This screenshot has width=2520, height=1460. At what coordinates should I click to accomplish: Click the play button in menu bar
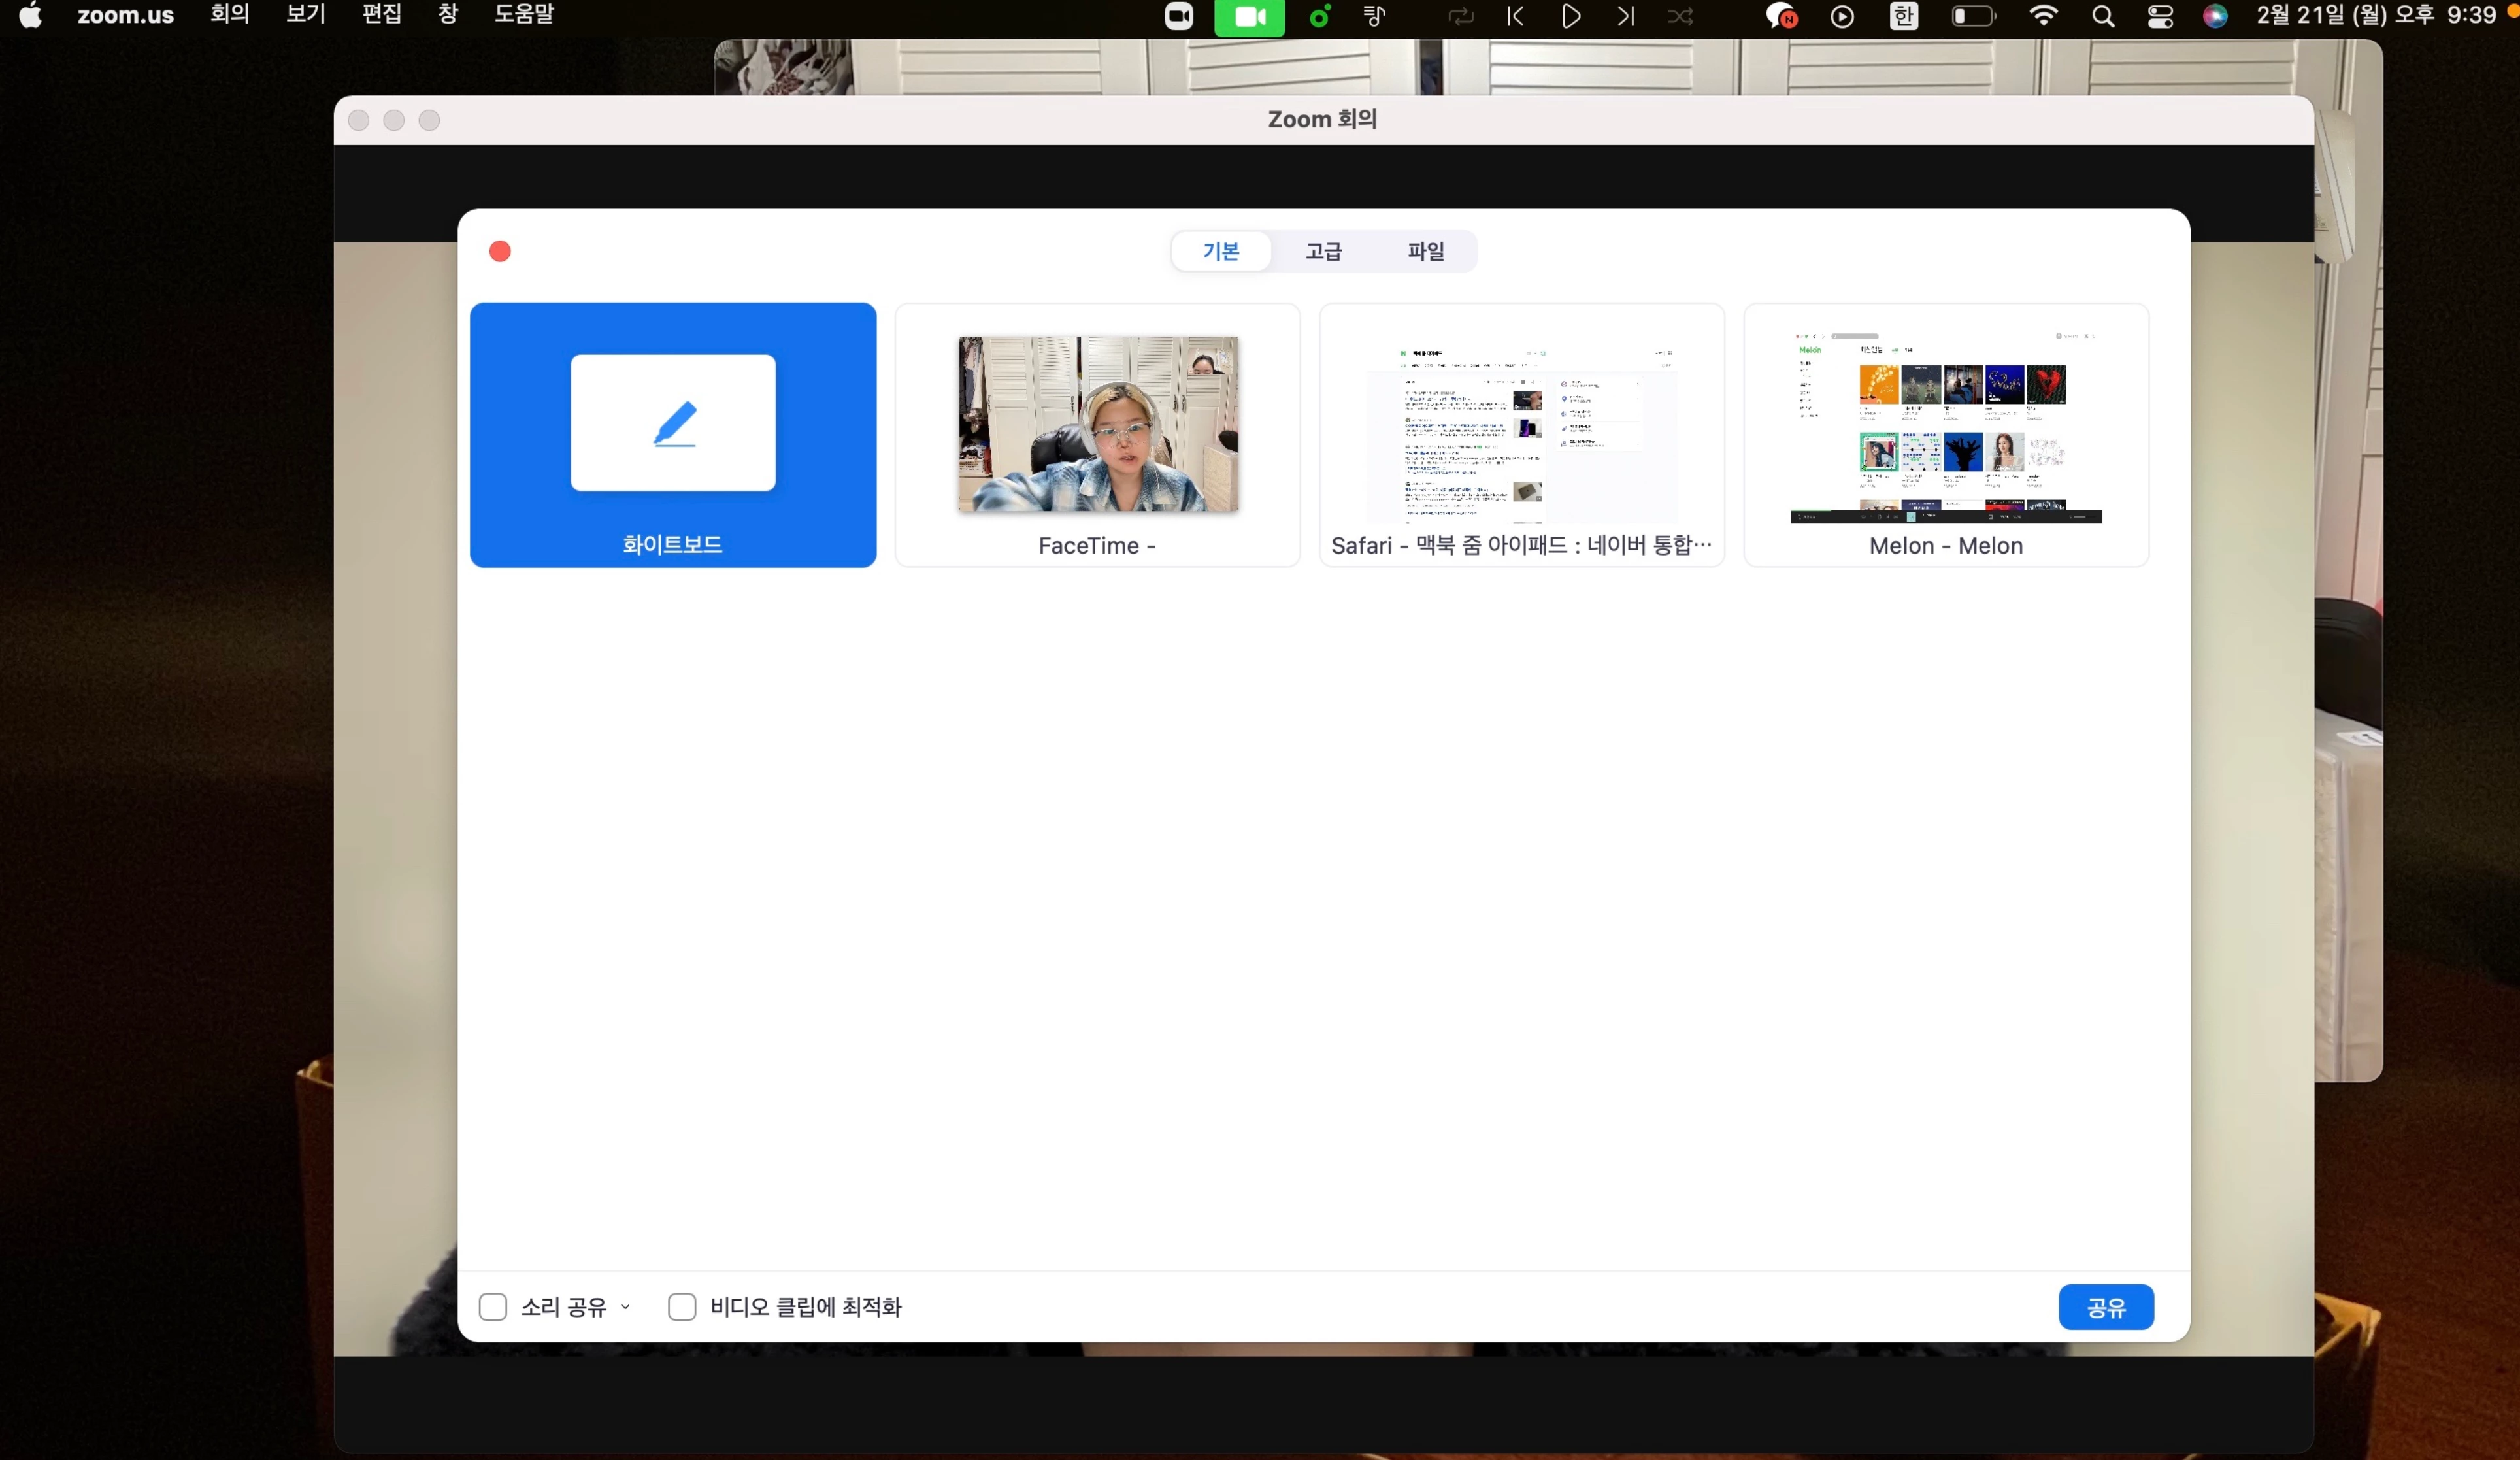(x=1570, y=16)
